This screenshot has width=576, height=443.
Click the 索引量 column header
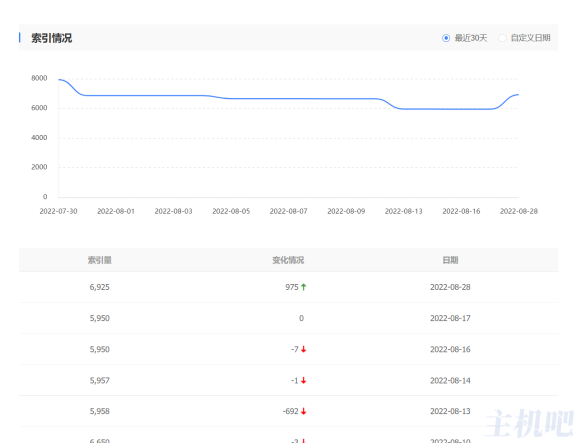100,260
